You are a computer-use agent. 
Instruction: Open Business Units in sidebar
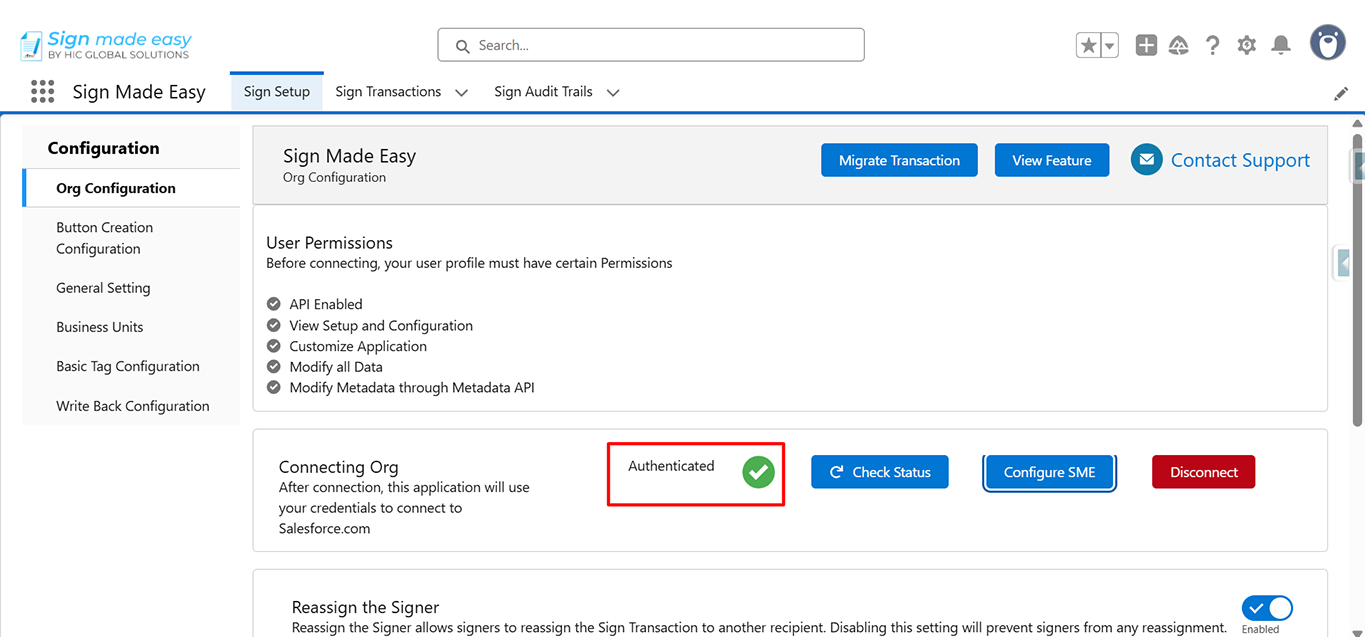[131, 327]
